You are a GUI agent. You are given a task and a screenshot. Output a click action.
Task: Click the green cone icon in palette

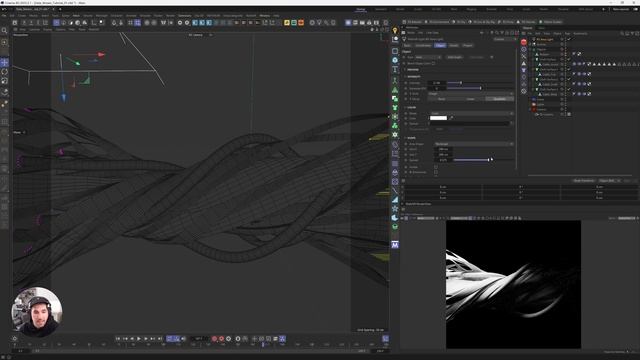click(395, 90)
